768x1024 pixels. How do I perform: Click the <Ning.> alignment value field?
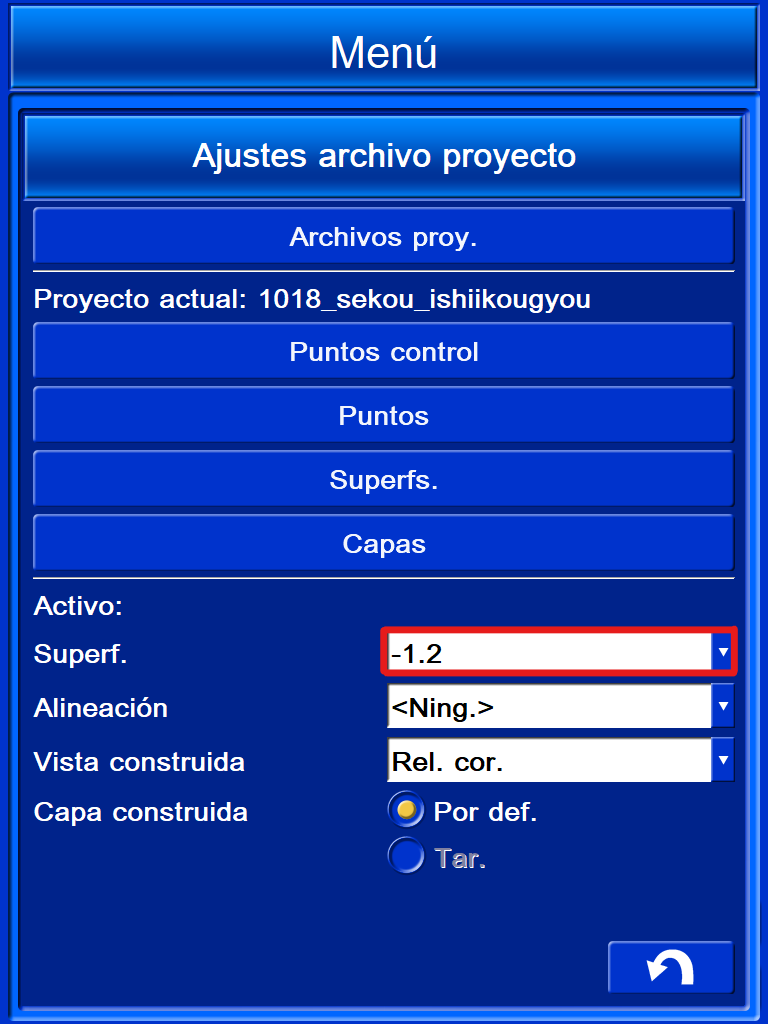(549, 706)
